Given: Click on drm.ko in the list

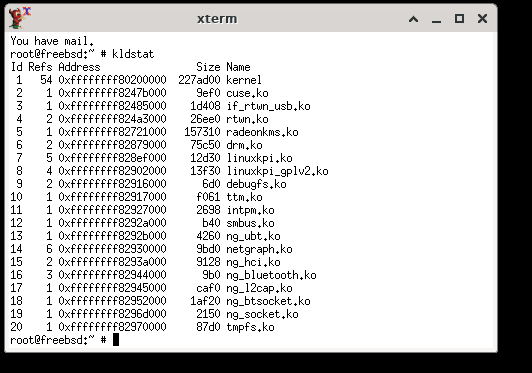Looking at the screenshot, I should coord(244,145).
